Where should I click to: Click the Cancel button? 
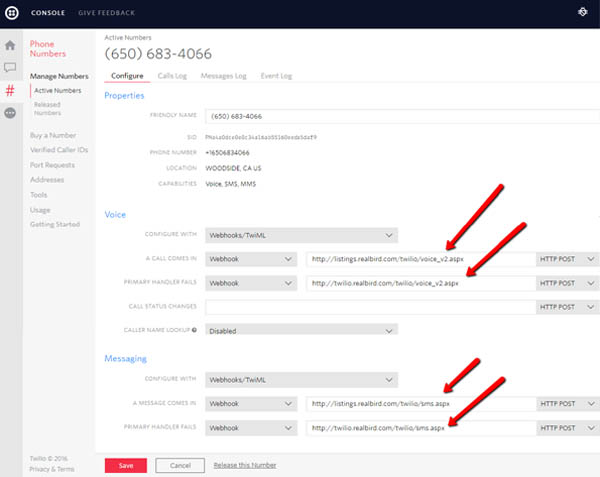point(180,465)
